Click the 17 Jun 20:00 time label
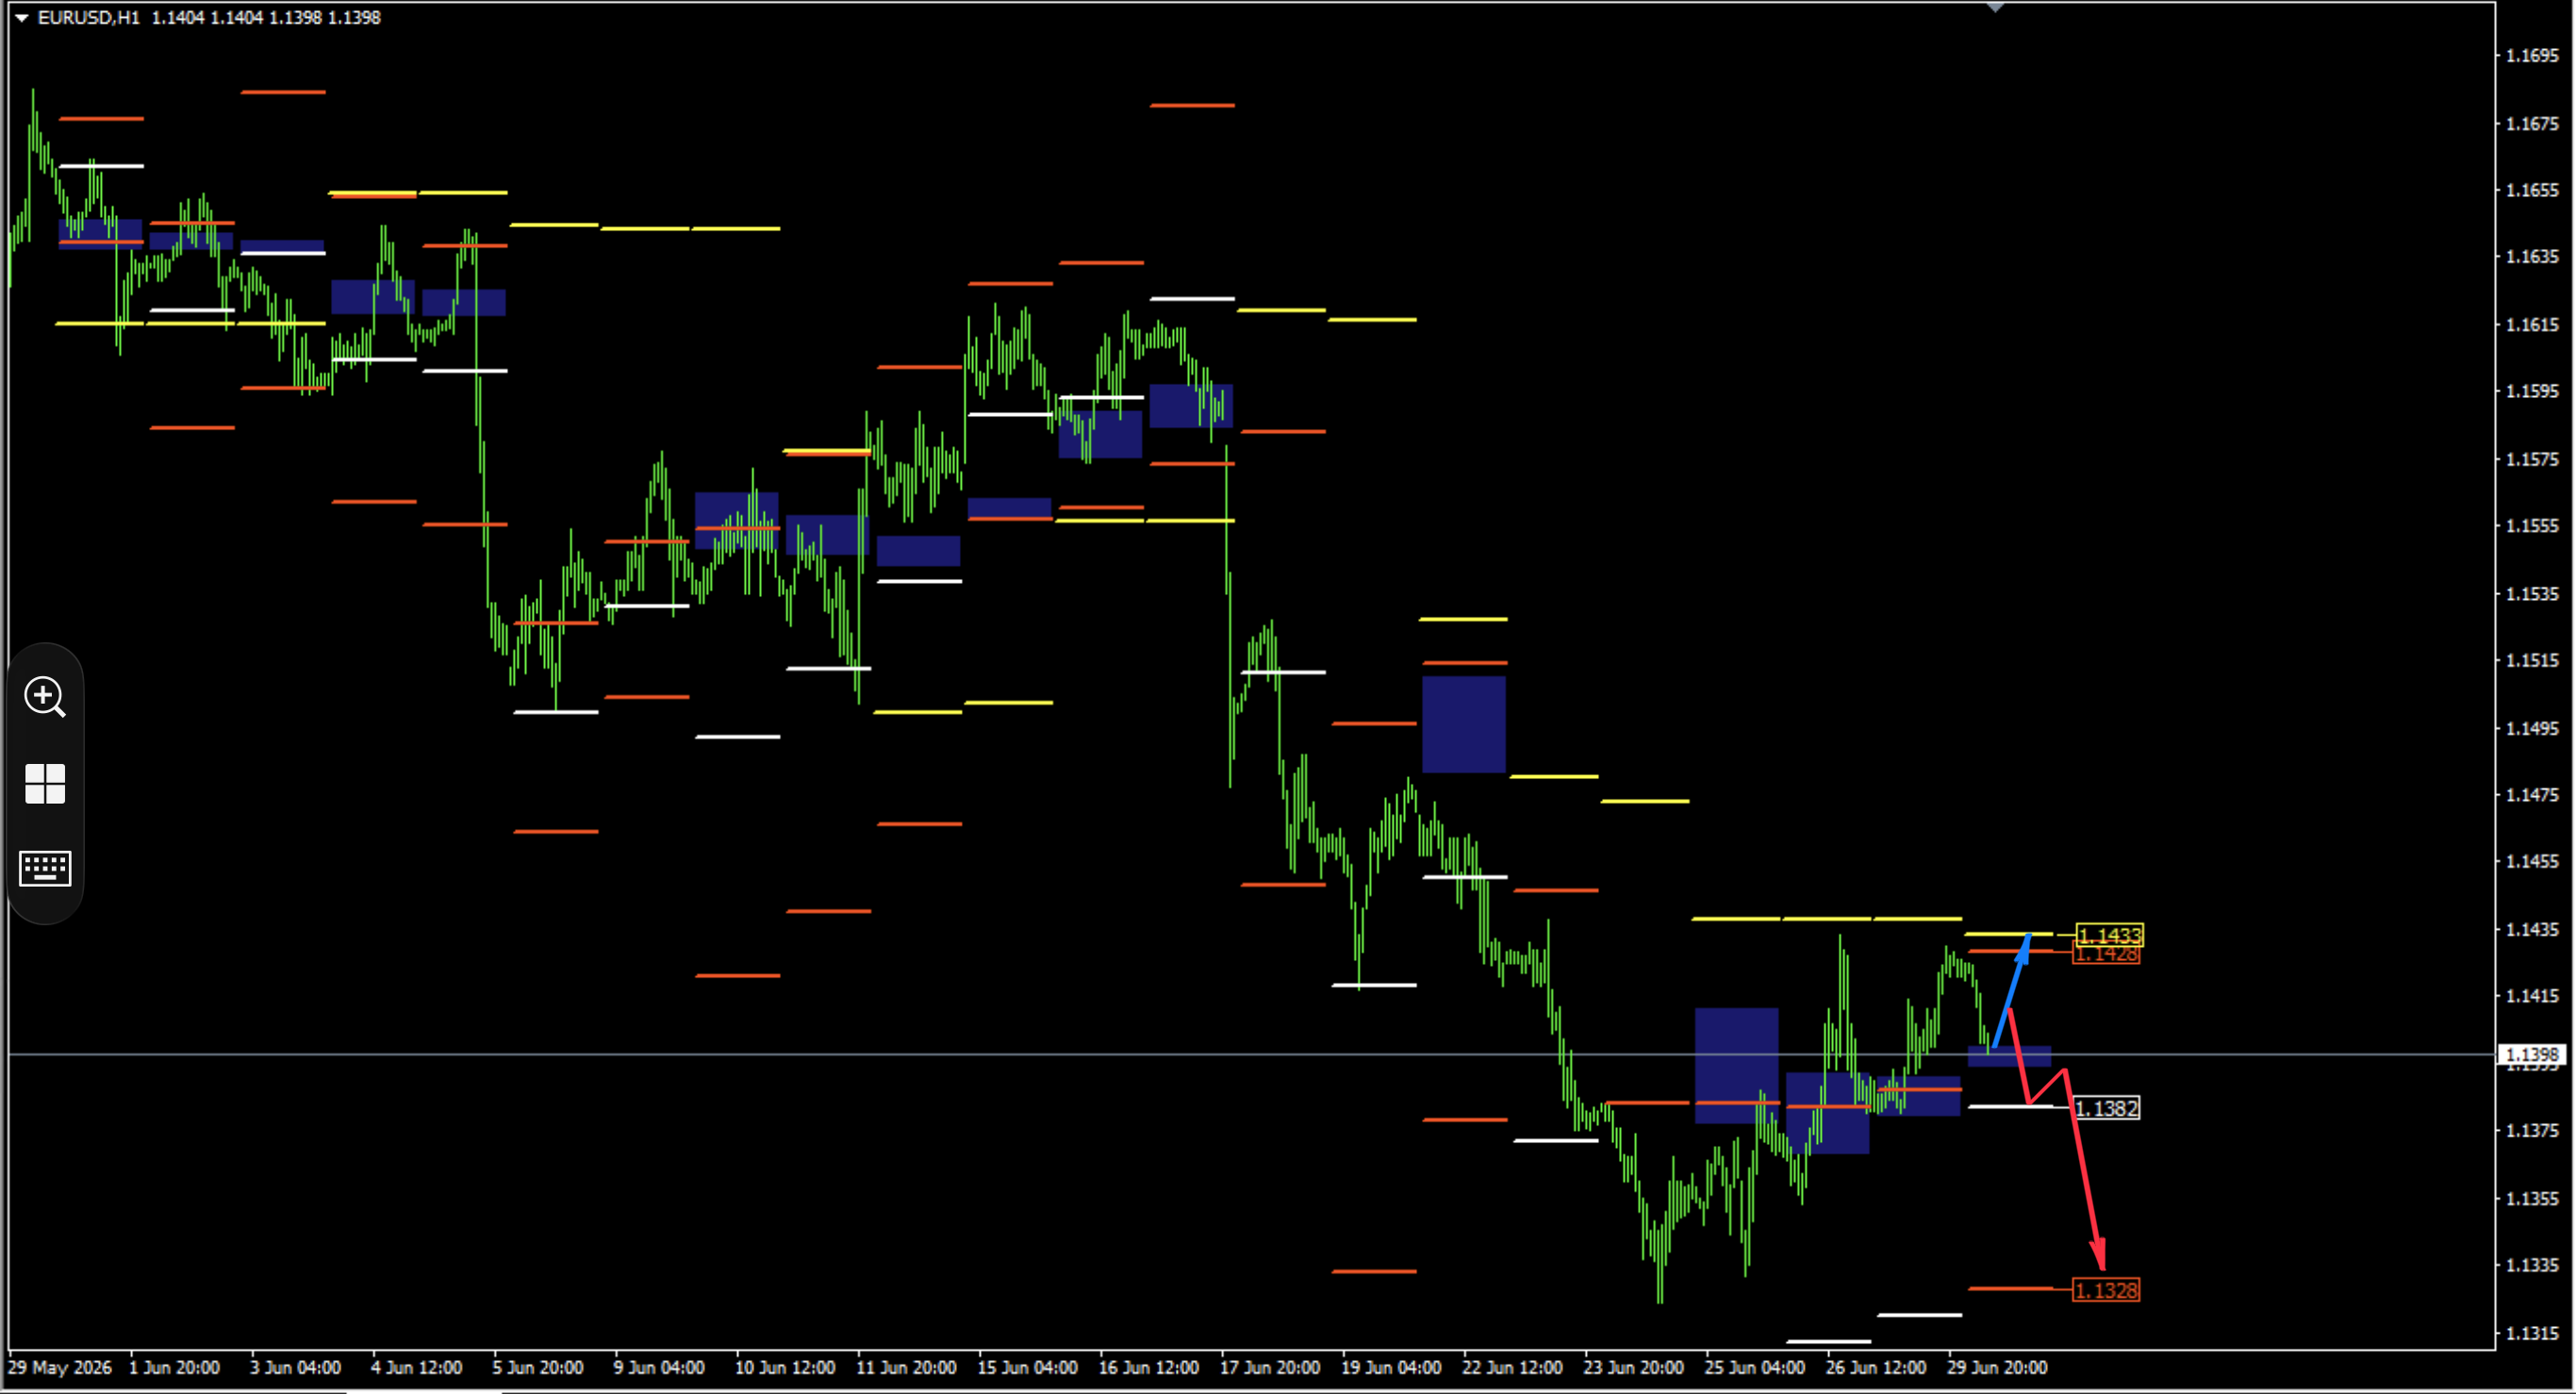Image resolution: width=2576 pixels, height=1394 pixels. [x=1269, y=1367]
